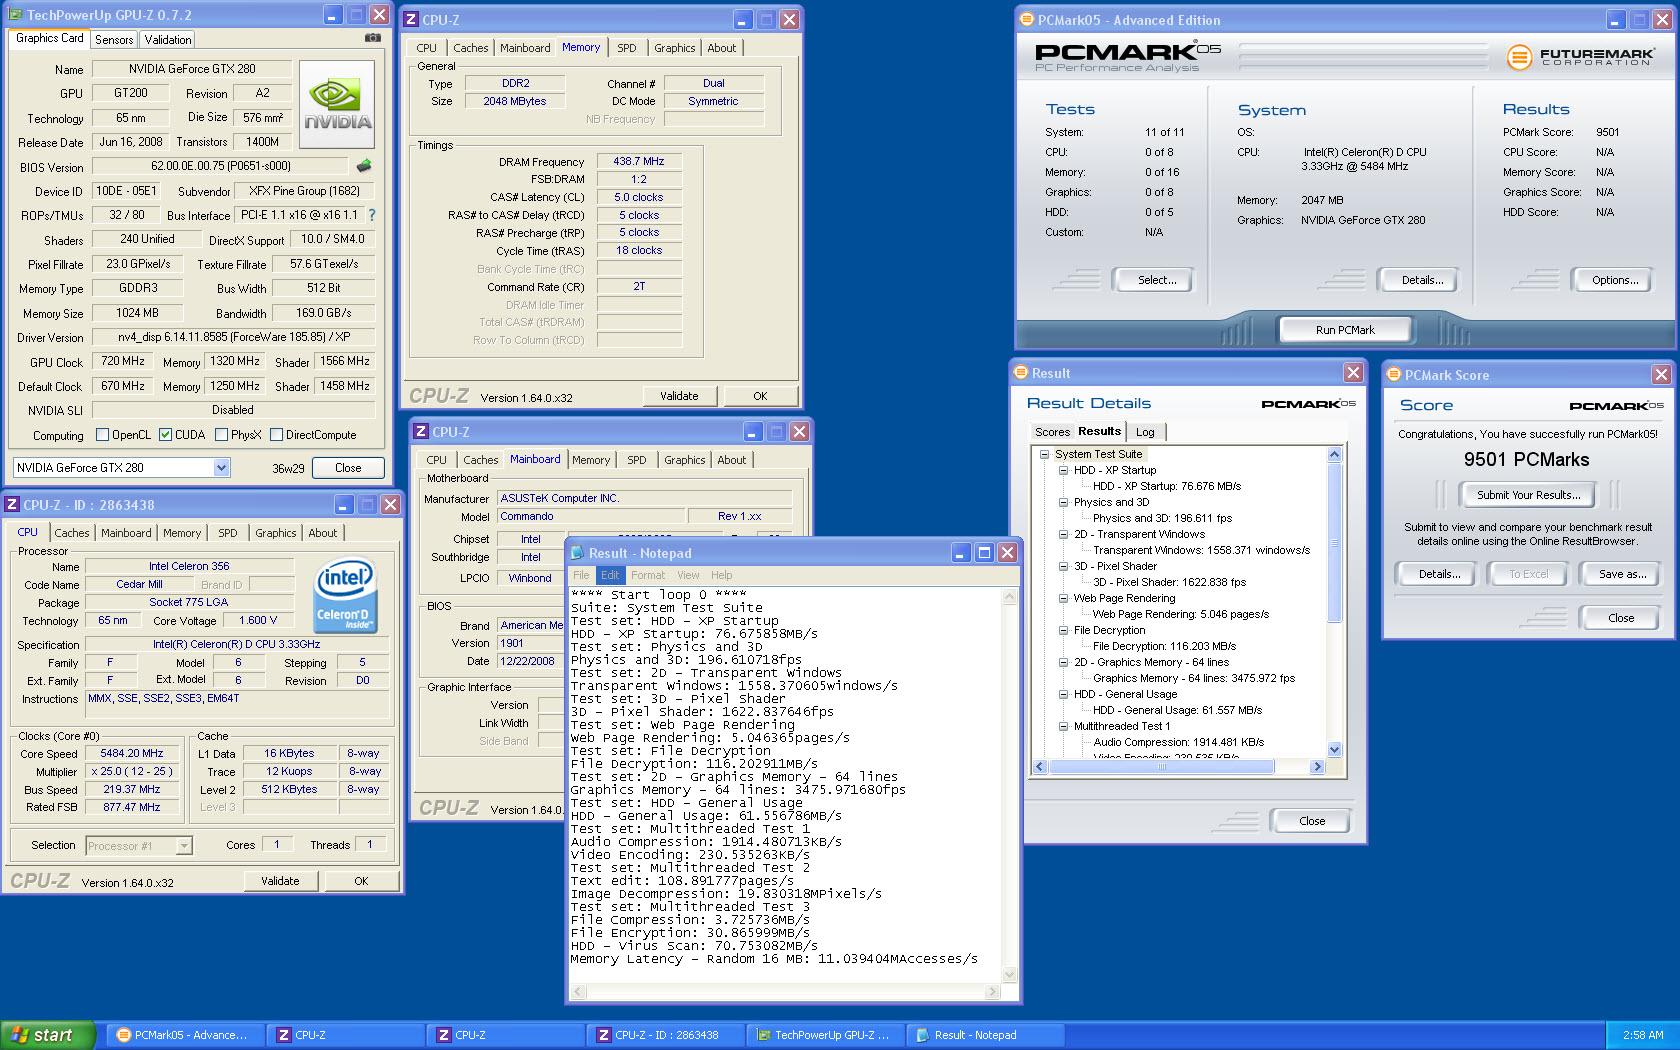Click the Save as... button
Viewport: 1680px width, 1050px height.
tap(1622, 574)
